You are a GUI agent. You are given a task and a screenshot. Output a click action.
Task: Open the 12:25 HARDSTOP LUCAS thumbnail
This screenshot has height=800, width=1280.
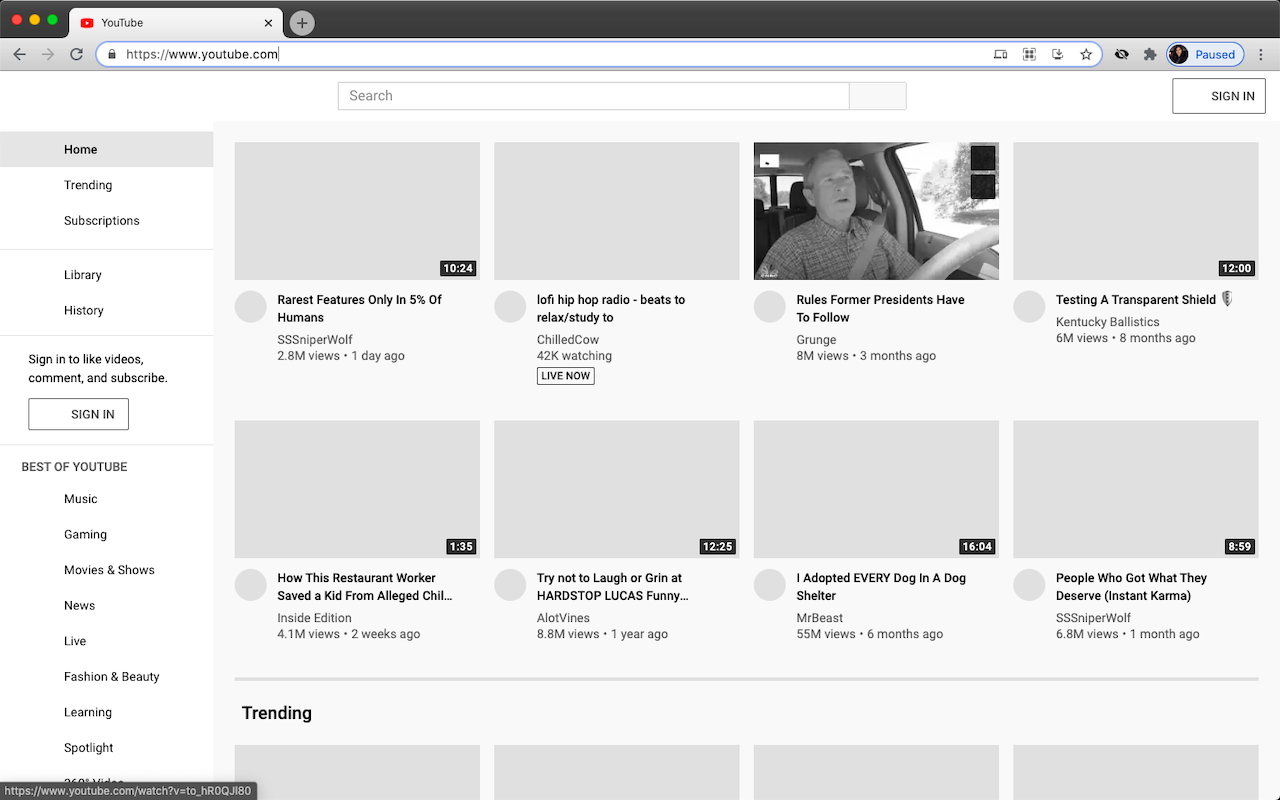tap(617, 489)
